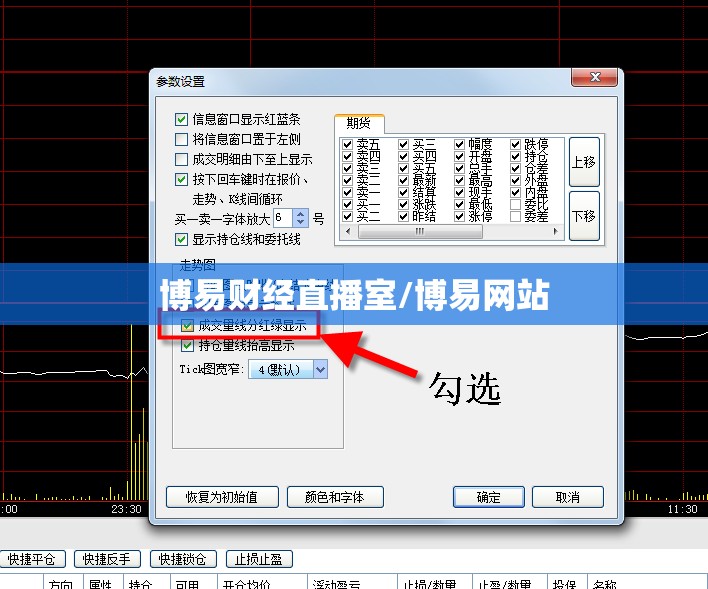Enable the 委差 field checkbox

tap(515, 216)
